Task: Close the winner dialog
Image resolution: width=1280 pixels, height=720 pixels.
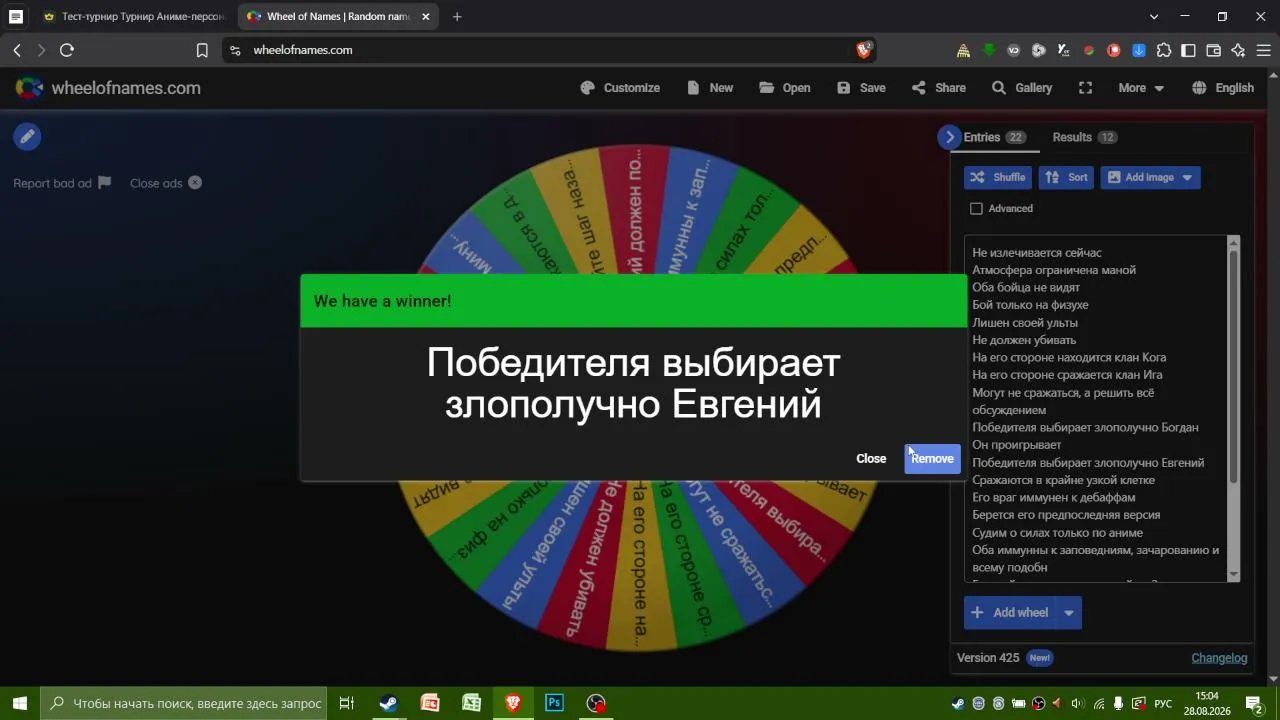Action: tap(871, 458)
